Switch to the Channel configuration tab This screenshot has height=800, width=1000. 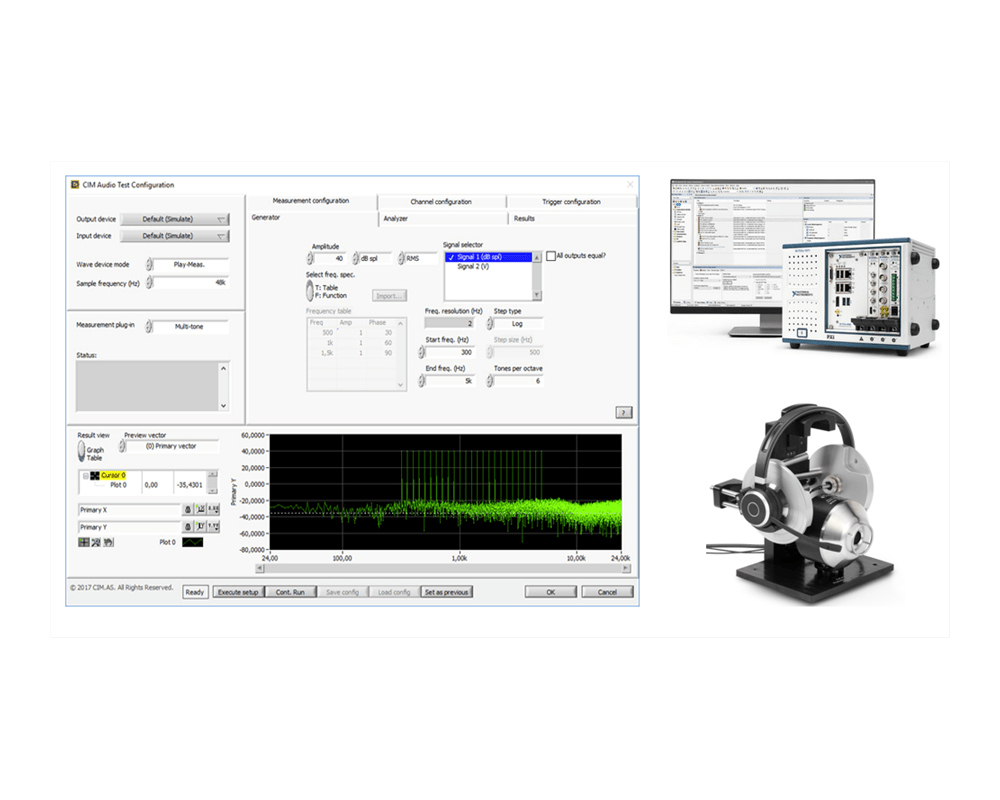[x=441, y=202]
